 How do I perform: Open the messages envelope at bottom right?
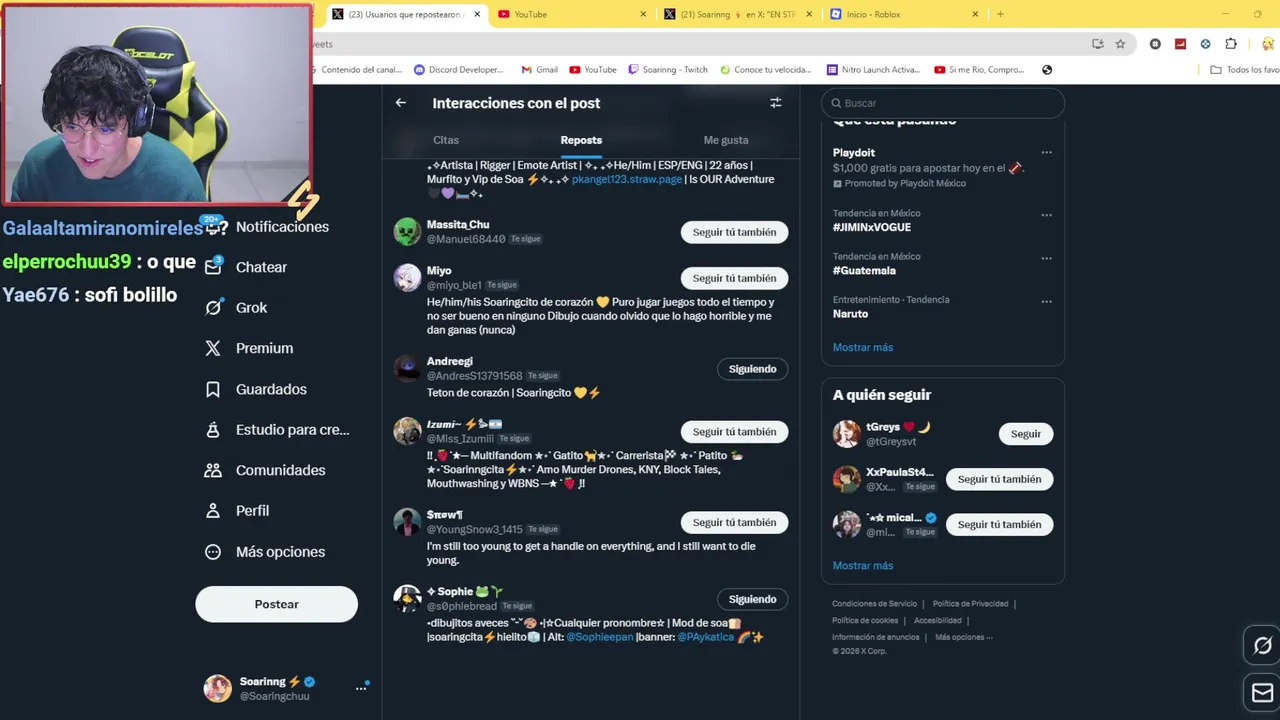[x=1262, y=692]
